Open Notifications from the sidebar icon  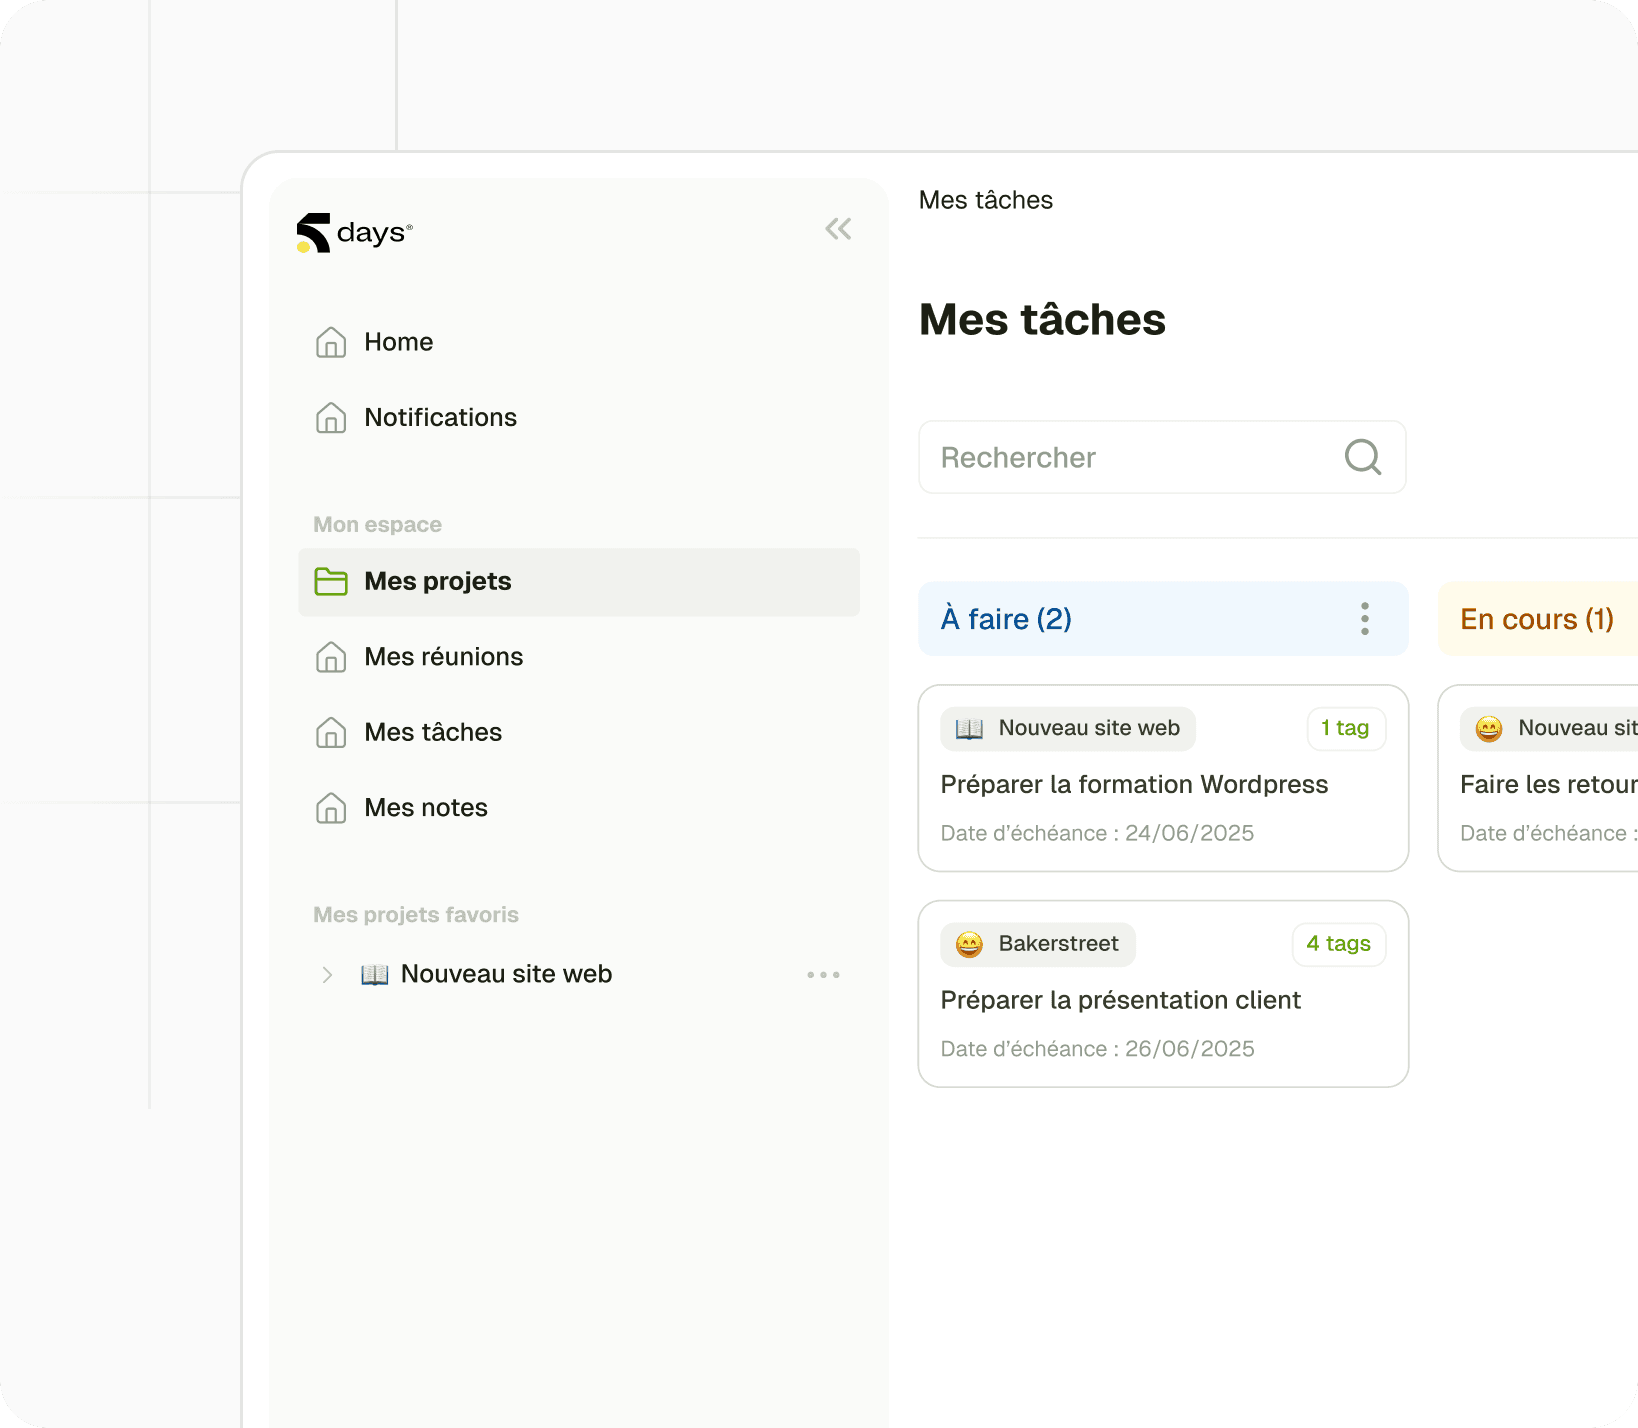coord(331,418)
